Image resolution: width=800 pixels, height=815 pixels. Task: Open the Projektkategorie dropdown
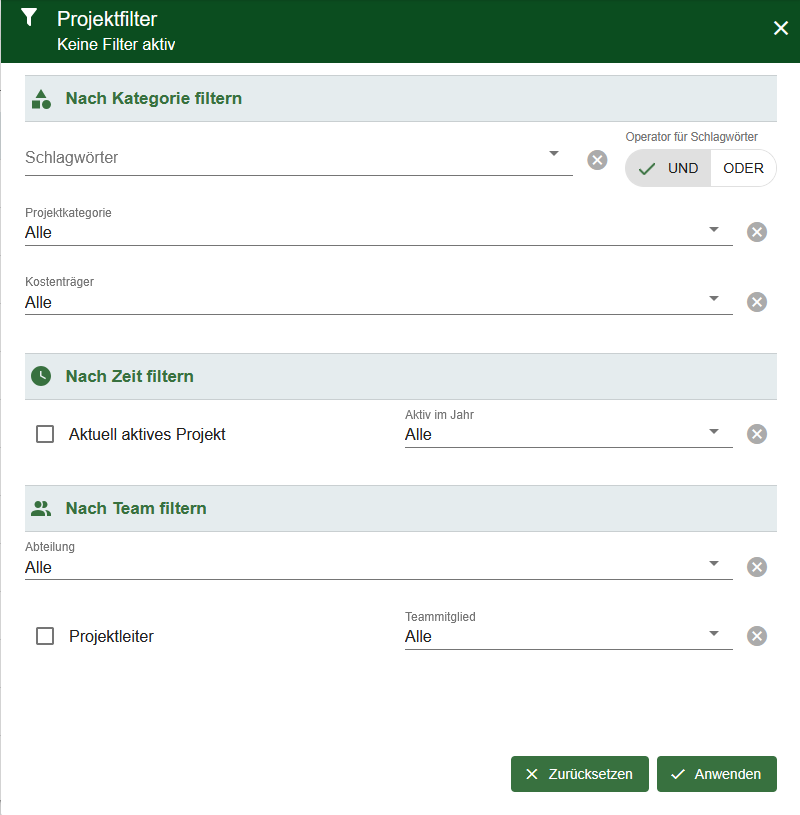pyautogui.click(x=713, y=230)
